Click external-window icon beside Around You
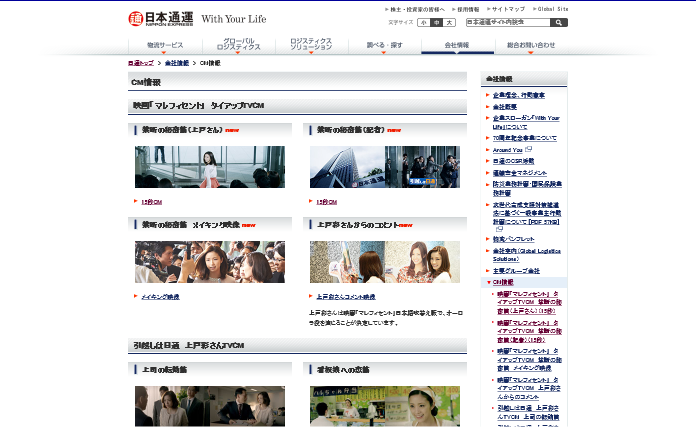The height and width of the screenshot is (427, 696). (528, 150)
